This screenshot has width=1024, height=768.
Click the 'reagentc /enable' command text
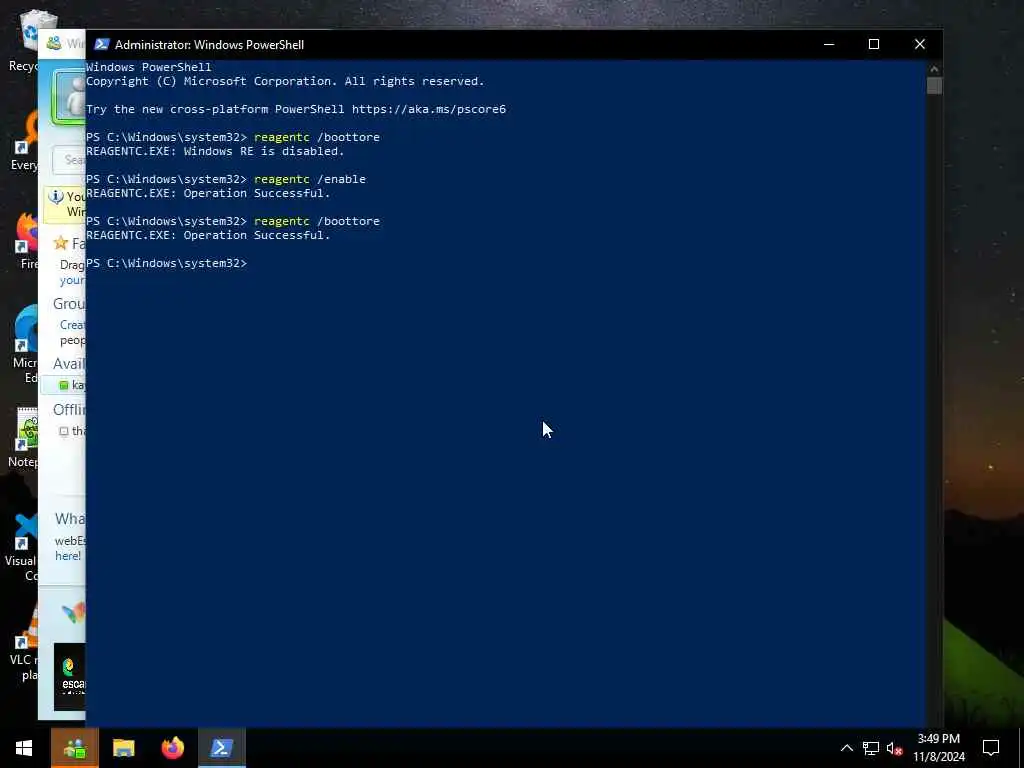tap(310, 179)
